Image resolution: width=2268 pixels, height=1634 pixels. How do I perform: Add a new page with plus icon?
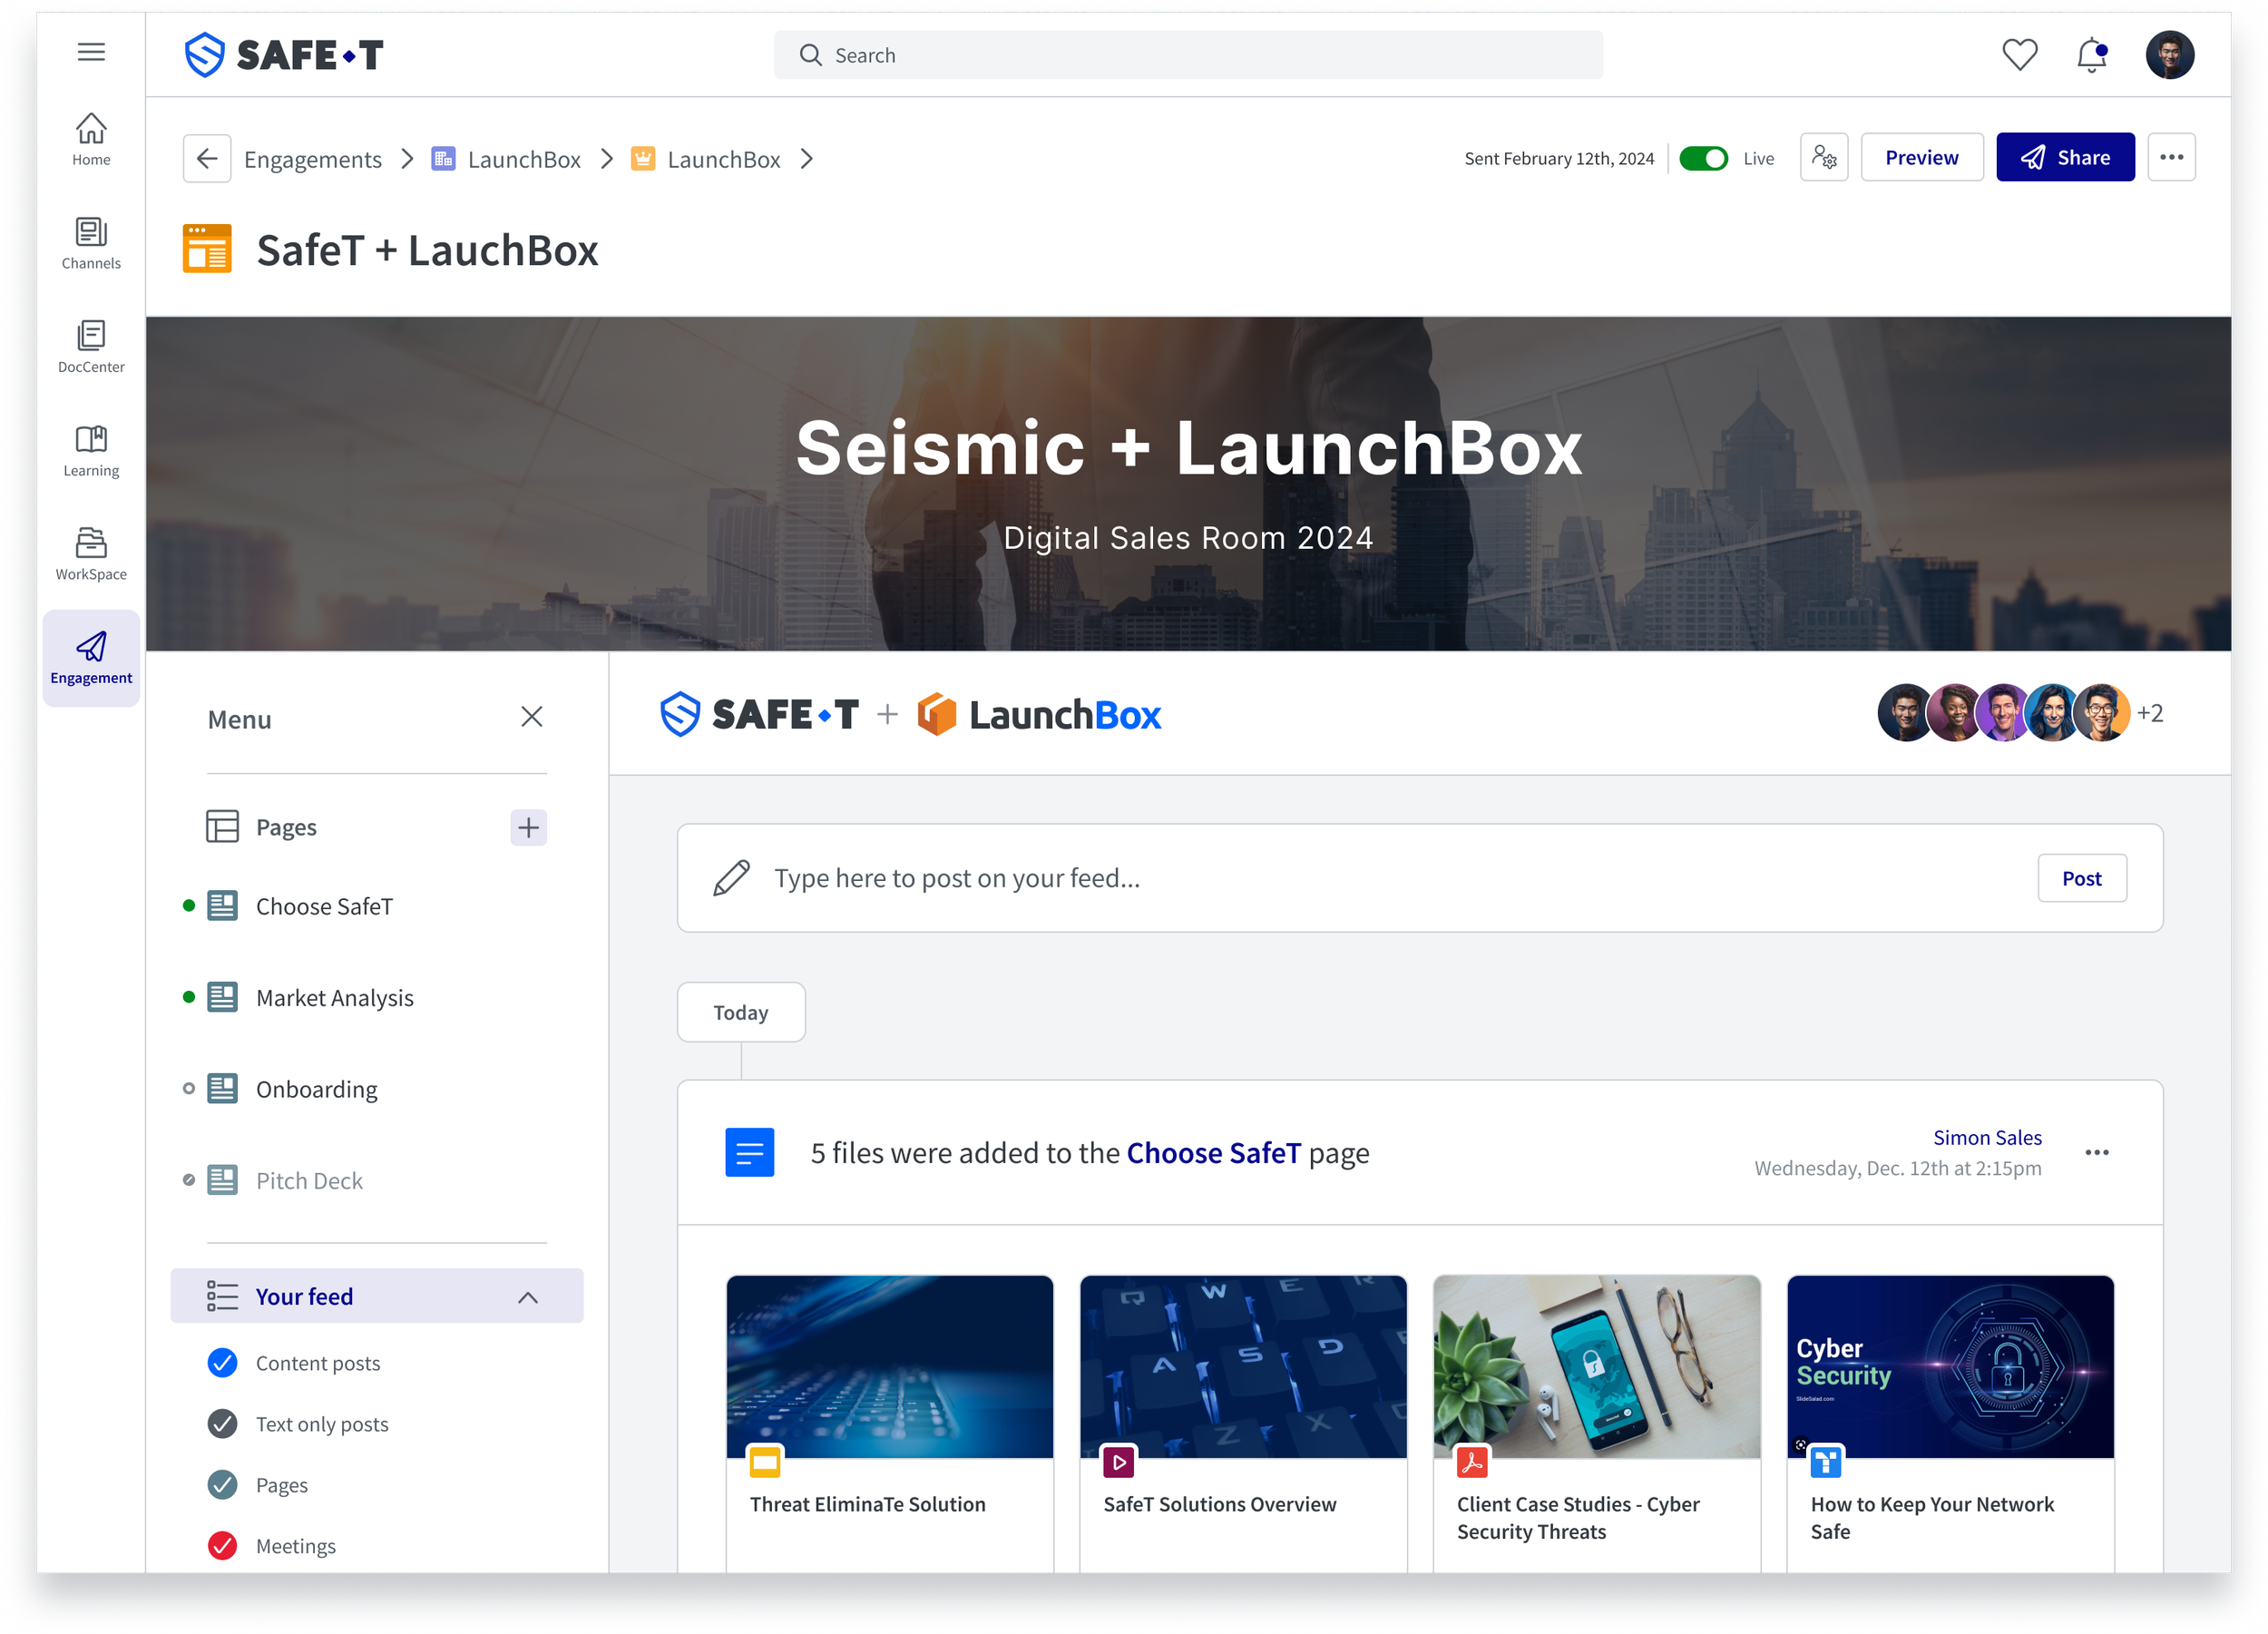[x=528, y=827]
